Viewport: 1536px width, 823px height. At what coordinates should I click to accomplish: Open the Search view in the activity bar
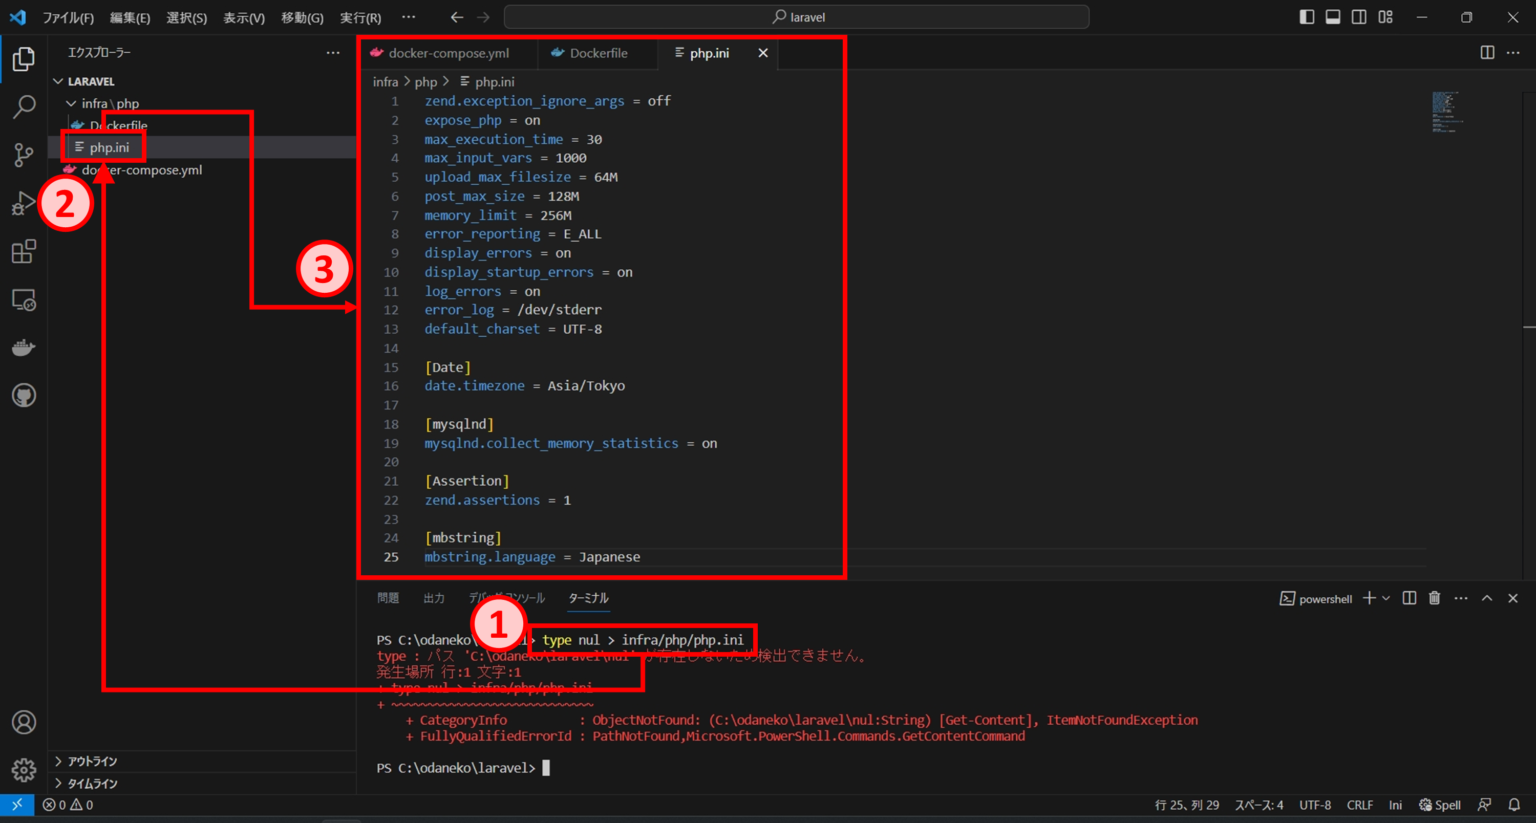coord(22,106)
